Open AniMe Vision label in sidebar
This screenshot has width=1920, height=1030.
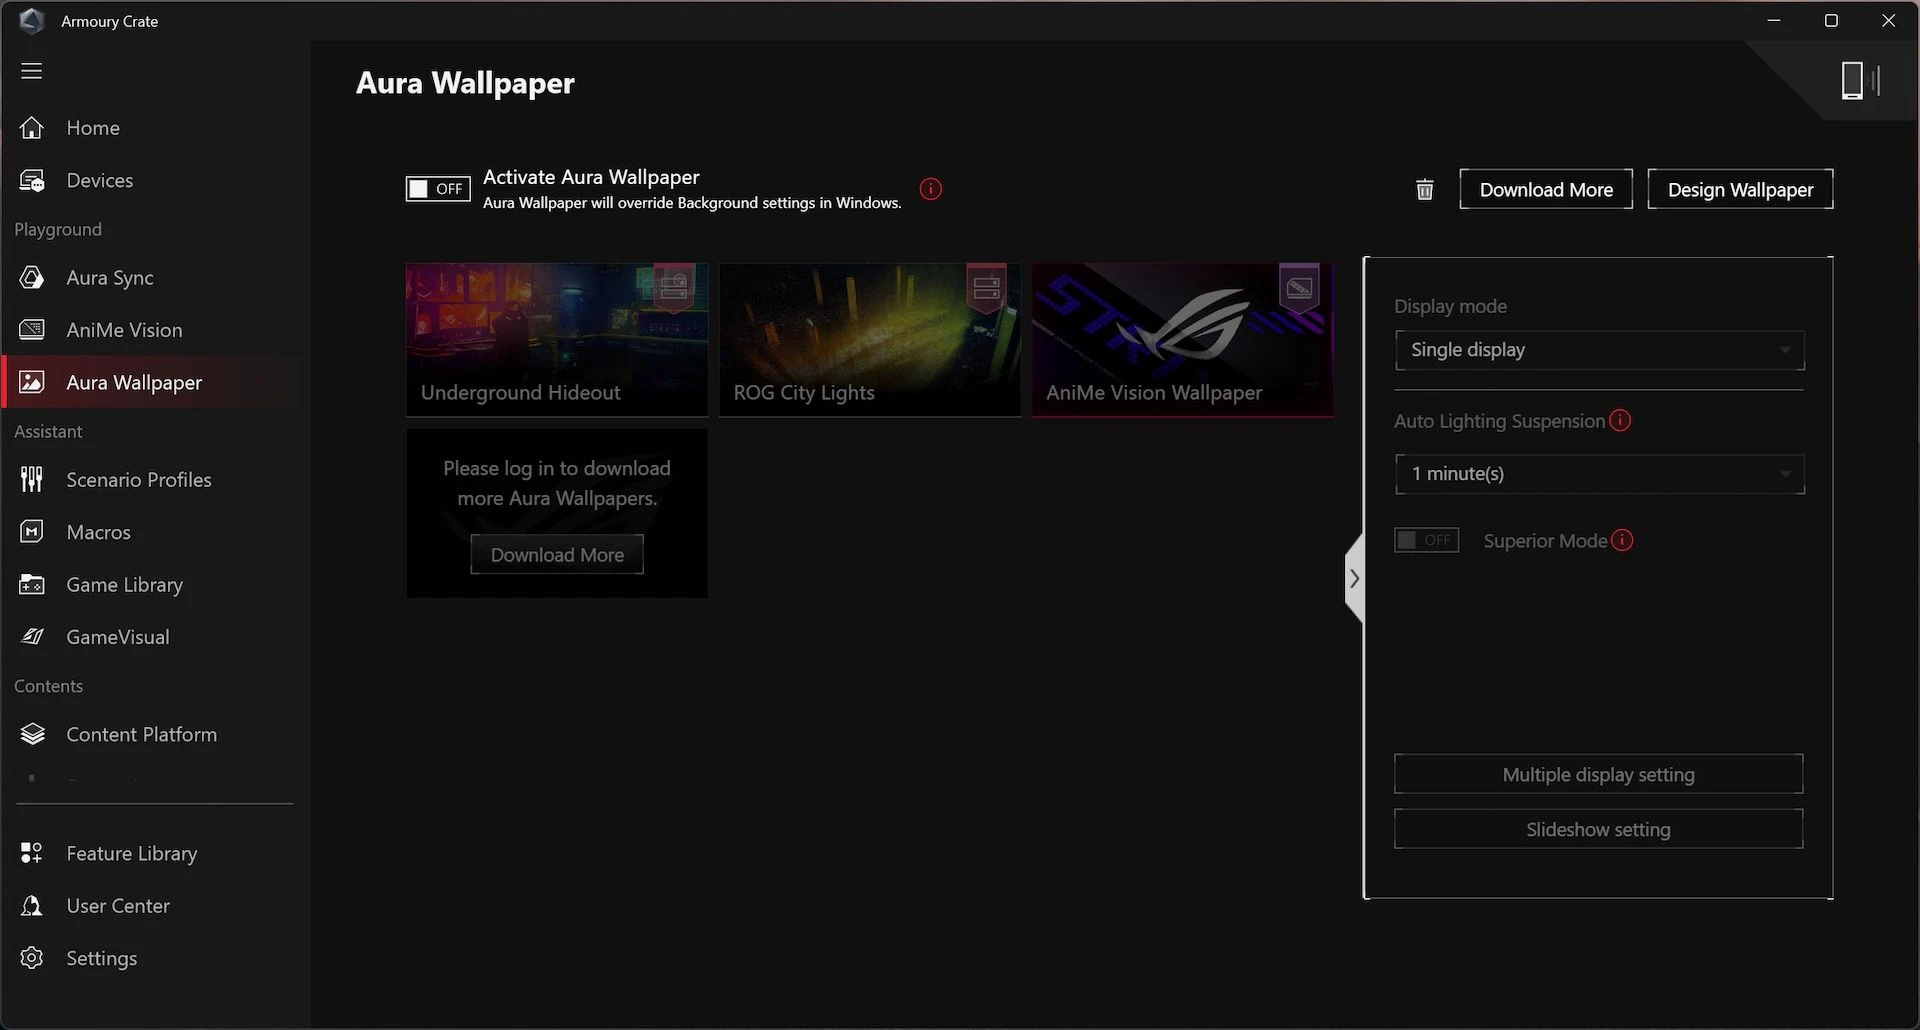pyautogui.click(x=125, y=330)
